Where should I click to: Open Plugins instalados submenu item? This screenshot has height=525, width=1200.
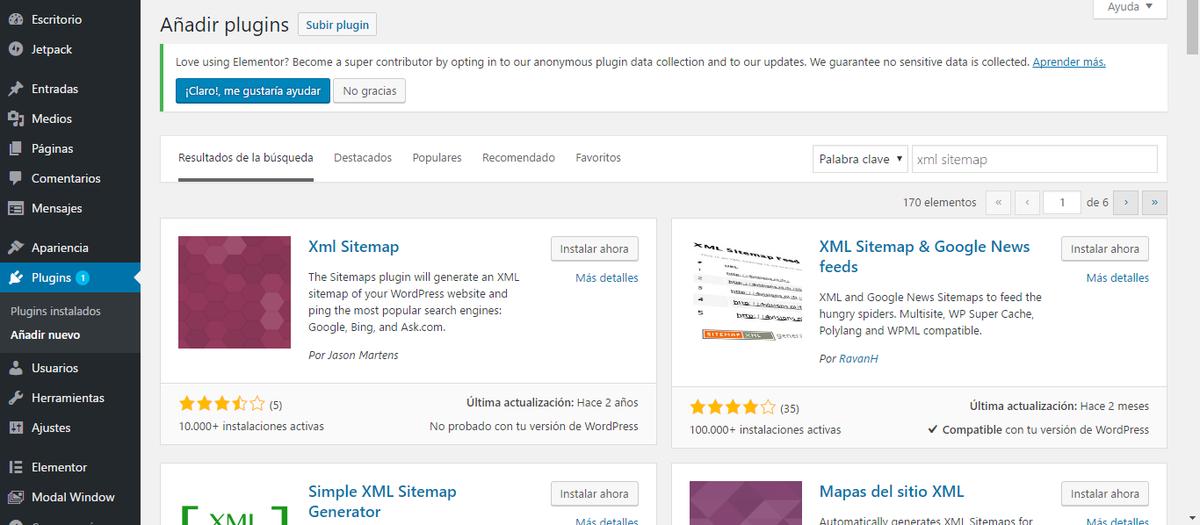pyautogui.click(x=56, y=311)
